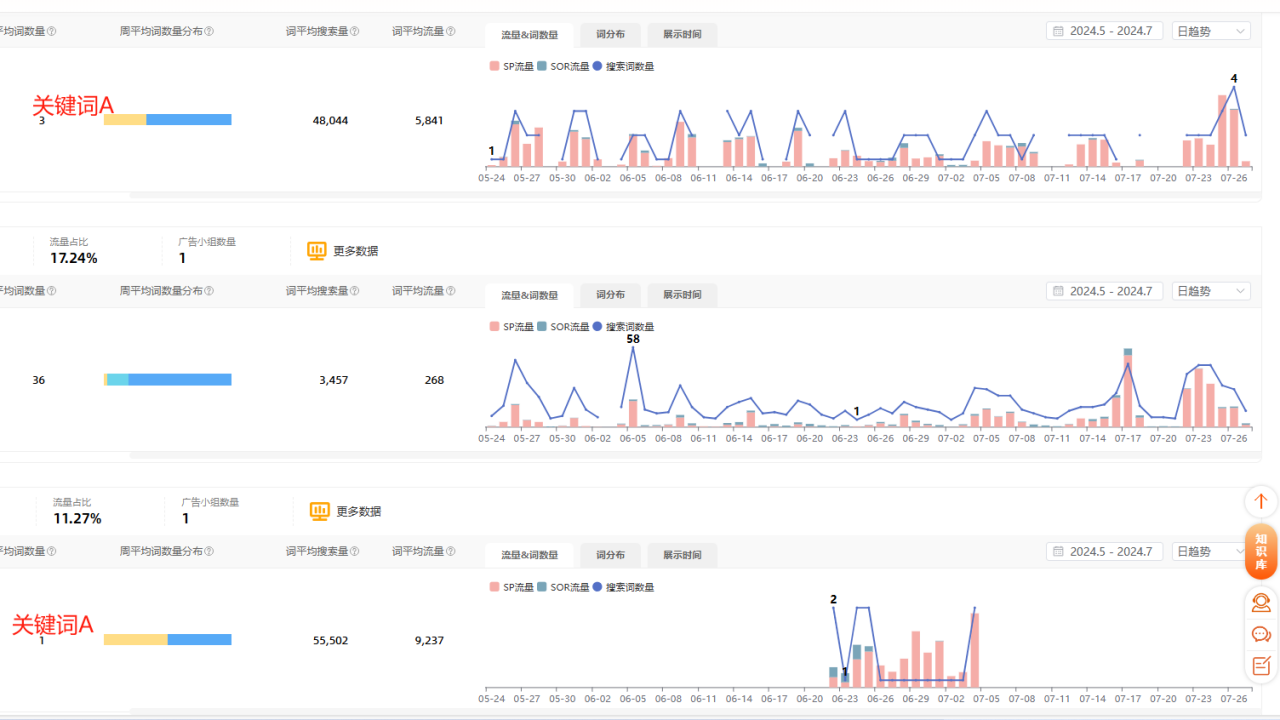Image resolution: width=1280 pixels, height=720 pixels.
Task: Open 更多数据 next to 17.24% share
Action: tap(342, 251)
